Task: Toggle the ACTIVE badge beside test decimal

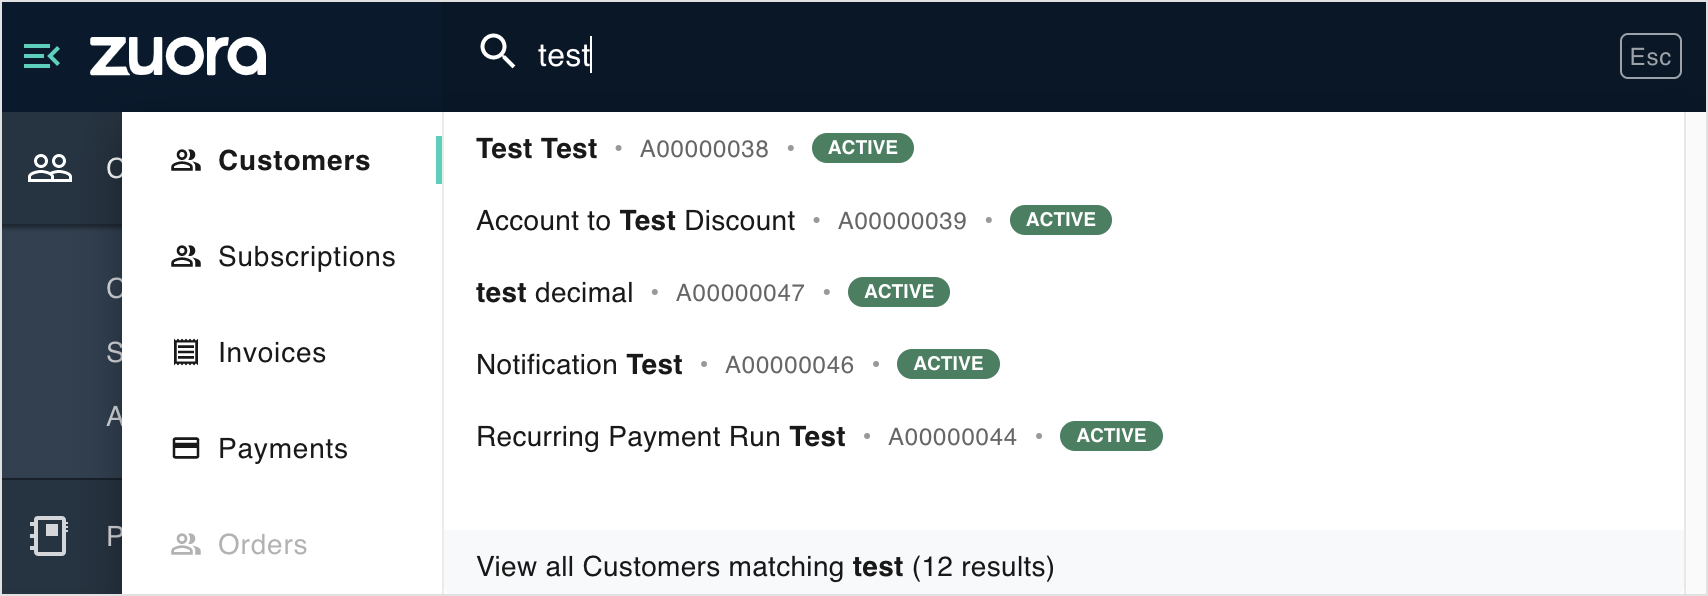Action: (898, 292)
